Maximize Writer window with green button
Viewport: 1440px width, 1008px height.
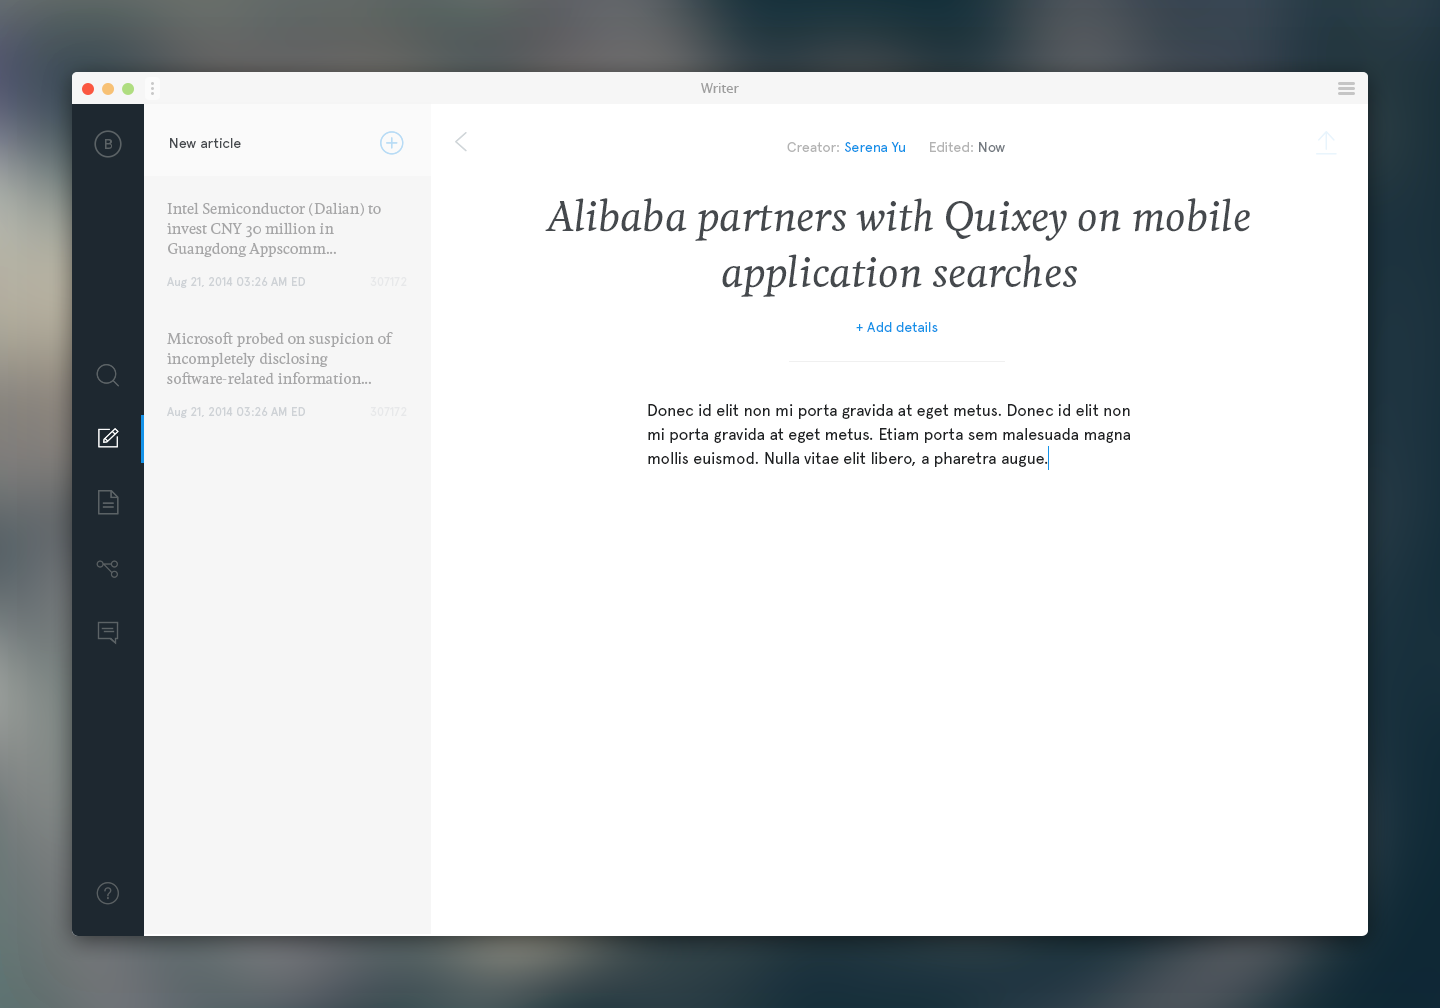tap(128, 89)
